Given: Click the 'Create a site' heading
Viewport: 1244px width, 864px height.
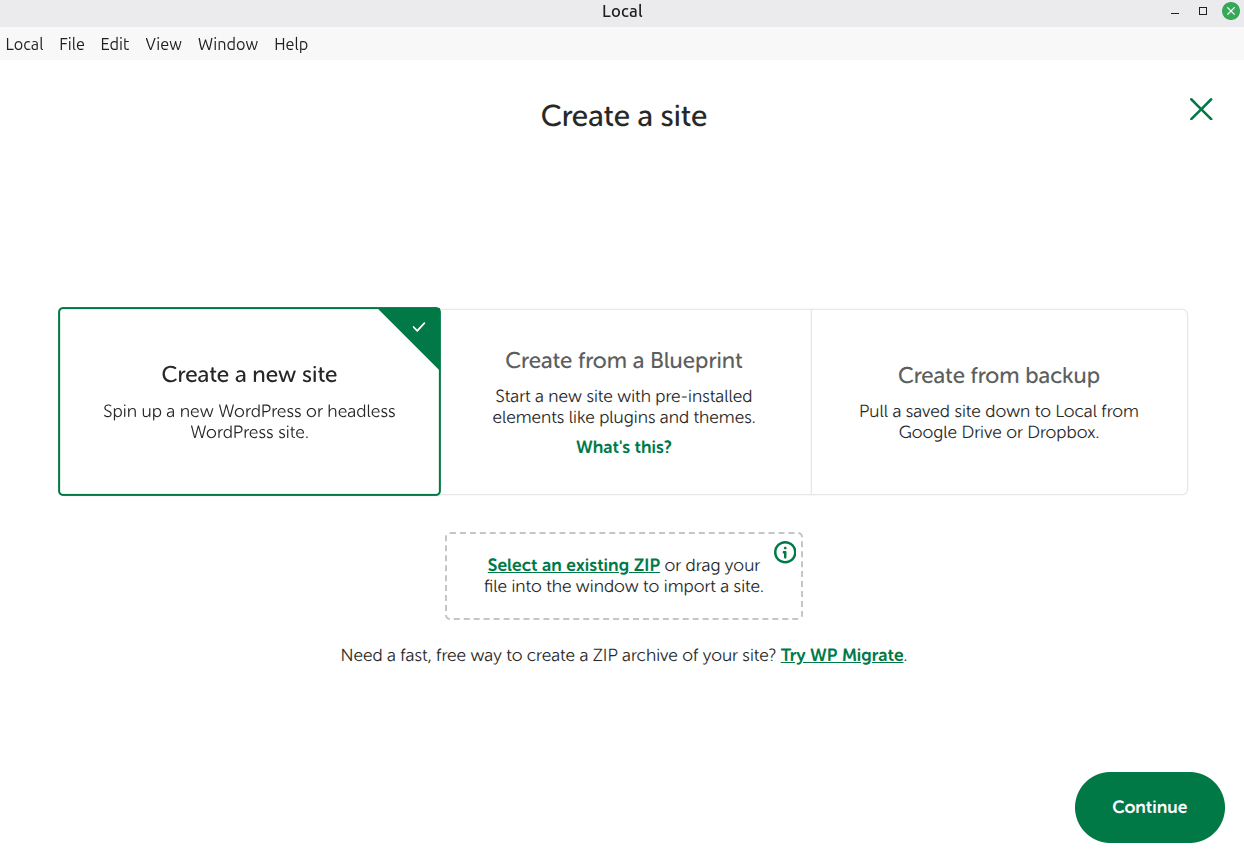Looking at the screenshot, I should pos(624,116).
